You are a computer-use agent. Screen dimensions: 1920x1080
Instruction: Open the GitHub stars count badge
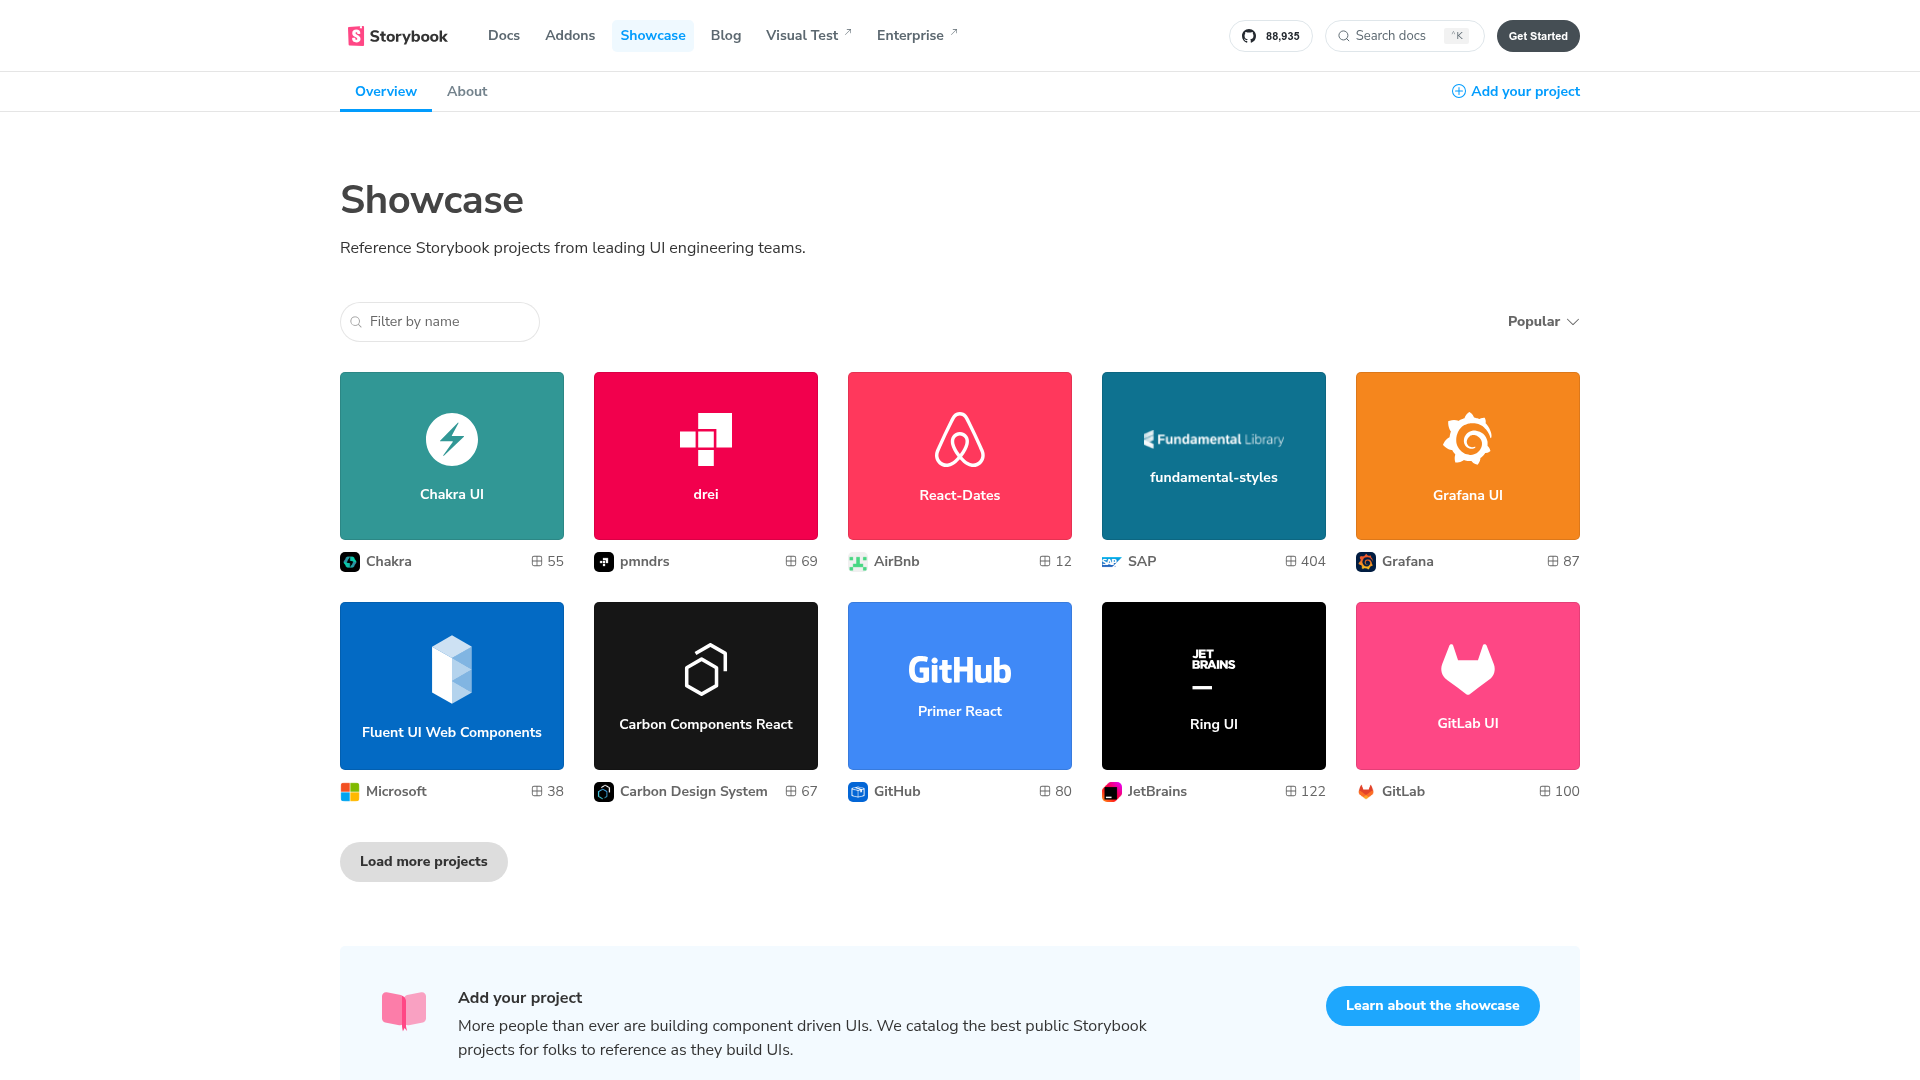click(1270, 36)
